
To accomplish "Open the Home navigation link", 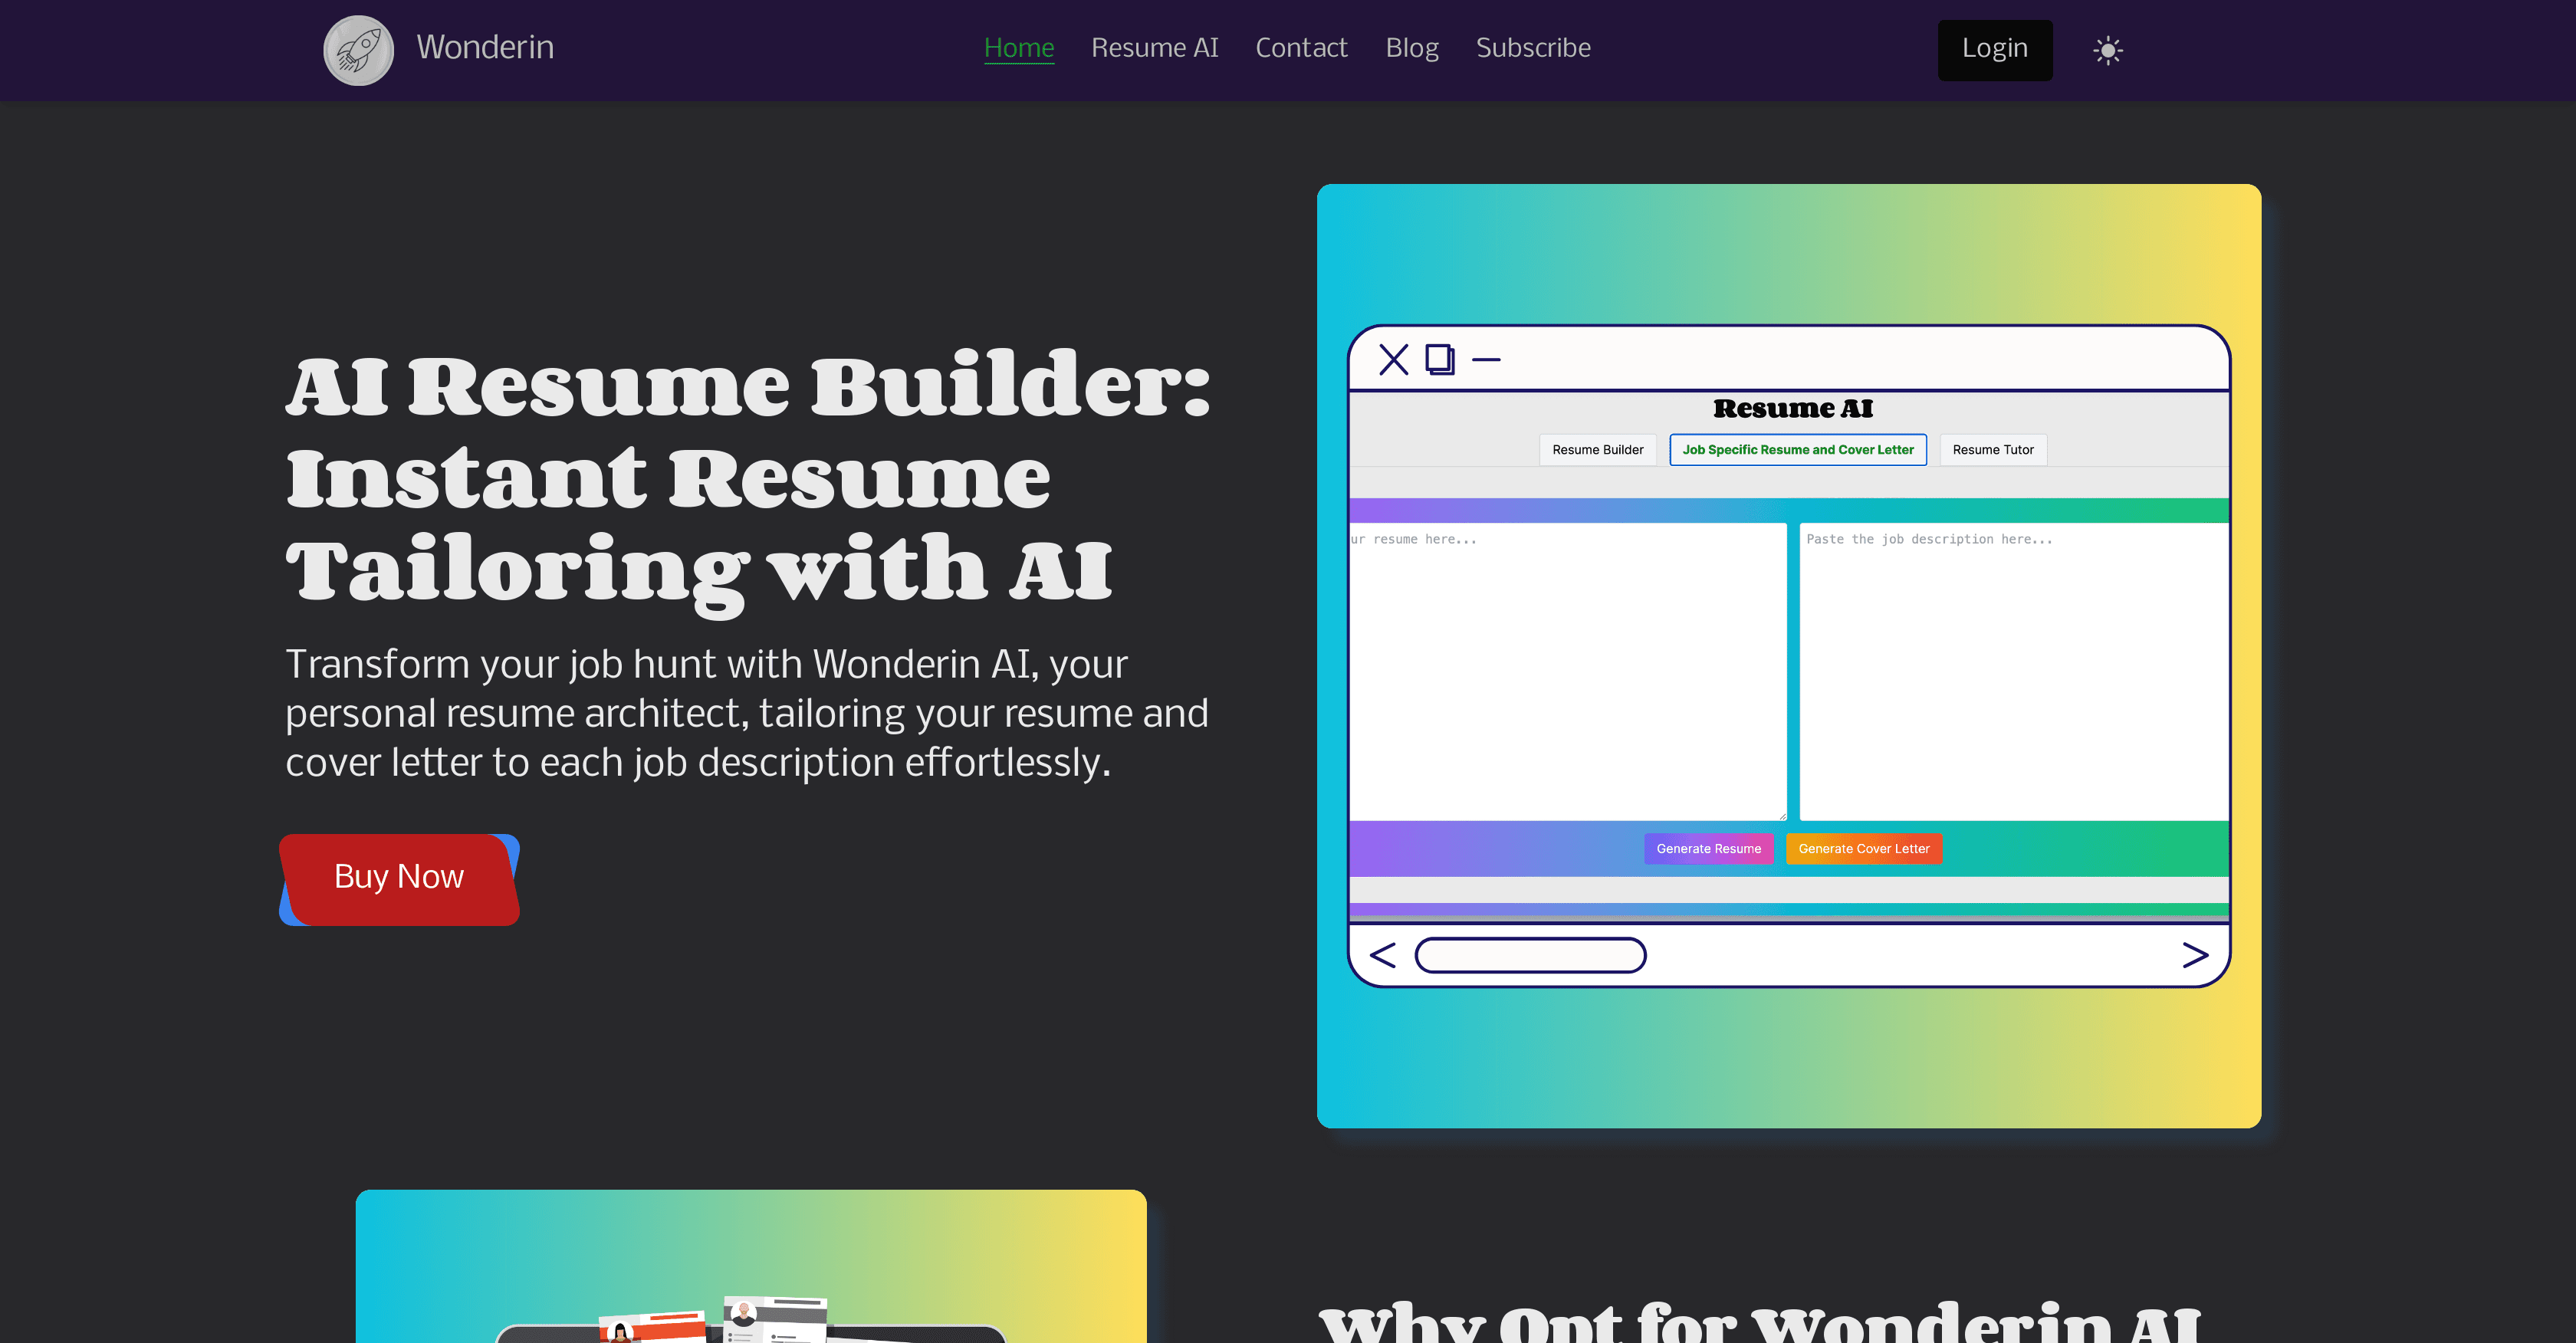I will [x=1018, y=47].
